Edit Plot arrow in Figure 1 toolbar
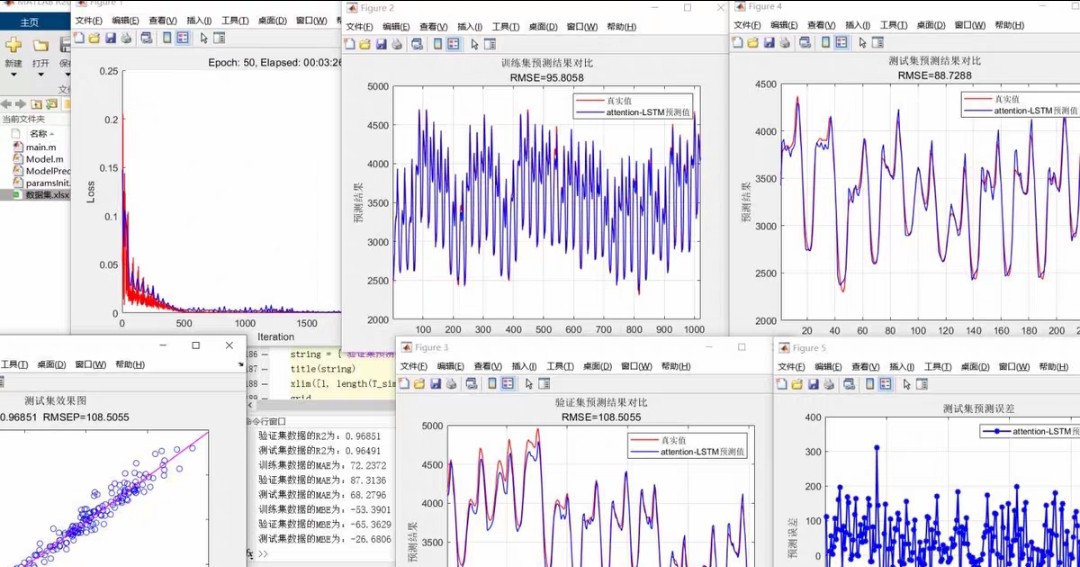The height and width of the screenshot is (567, 1080). (x=204, y=39)
